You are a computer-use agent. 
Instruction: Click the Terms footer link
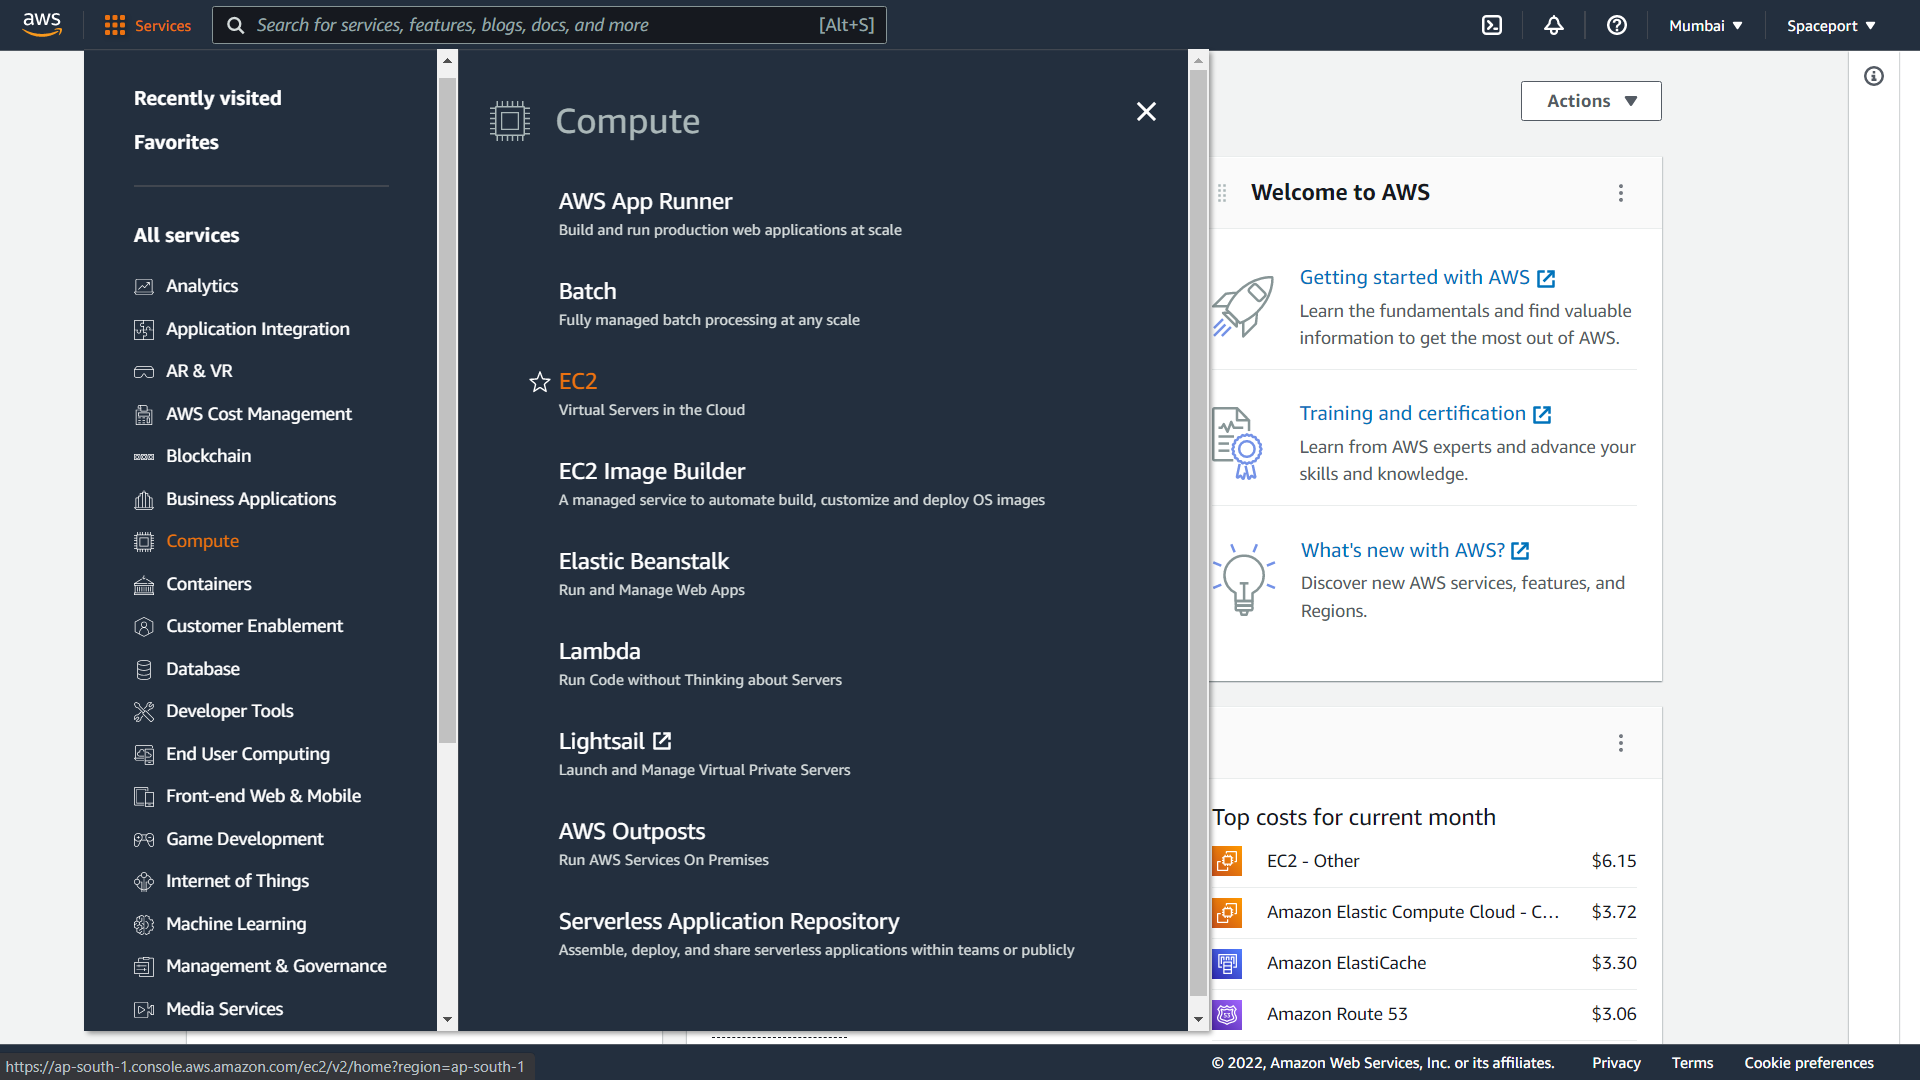1692,1063
